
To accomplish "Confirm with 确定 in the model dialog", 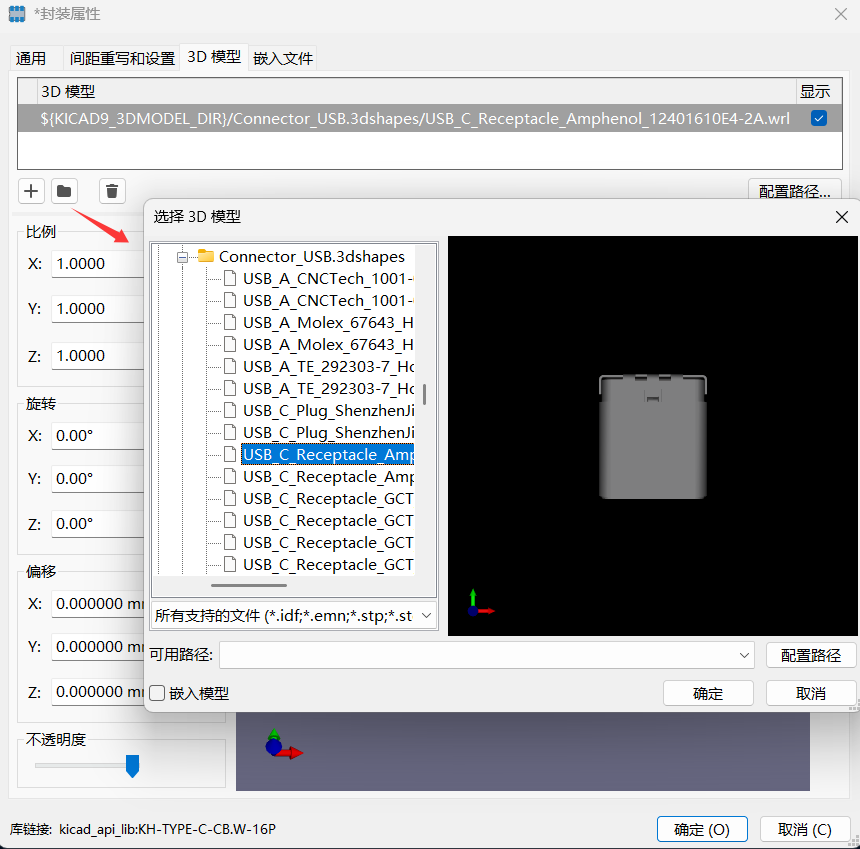I will pos(708,693).
